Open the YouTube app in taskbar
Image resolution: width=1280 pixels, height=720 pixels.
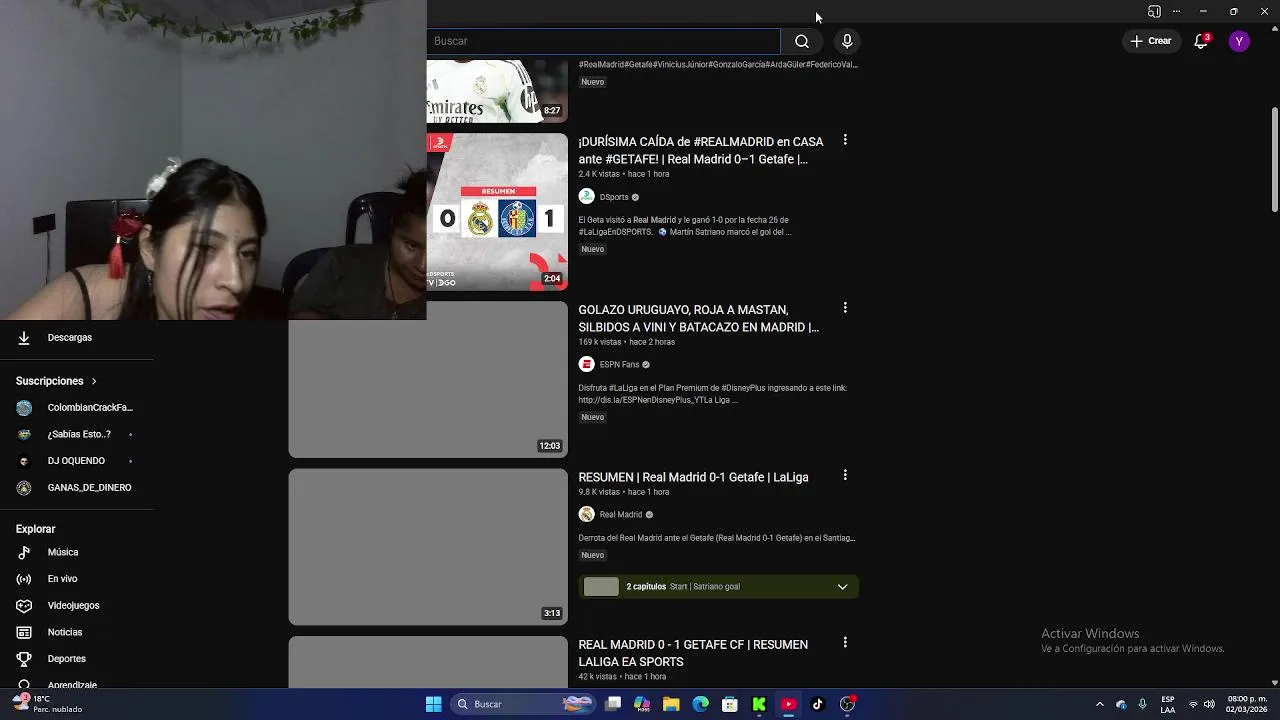click(x=788, y=704)
